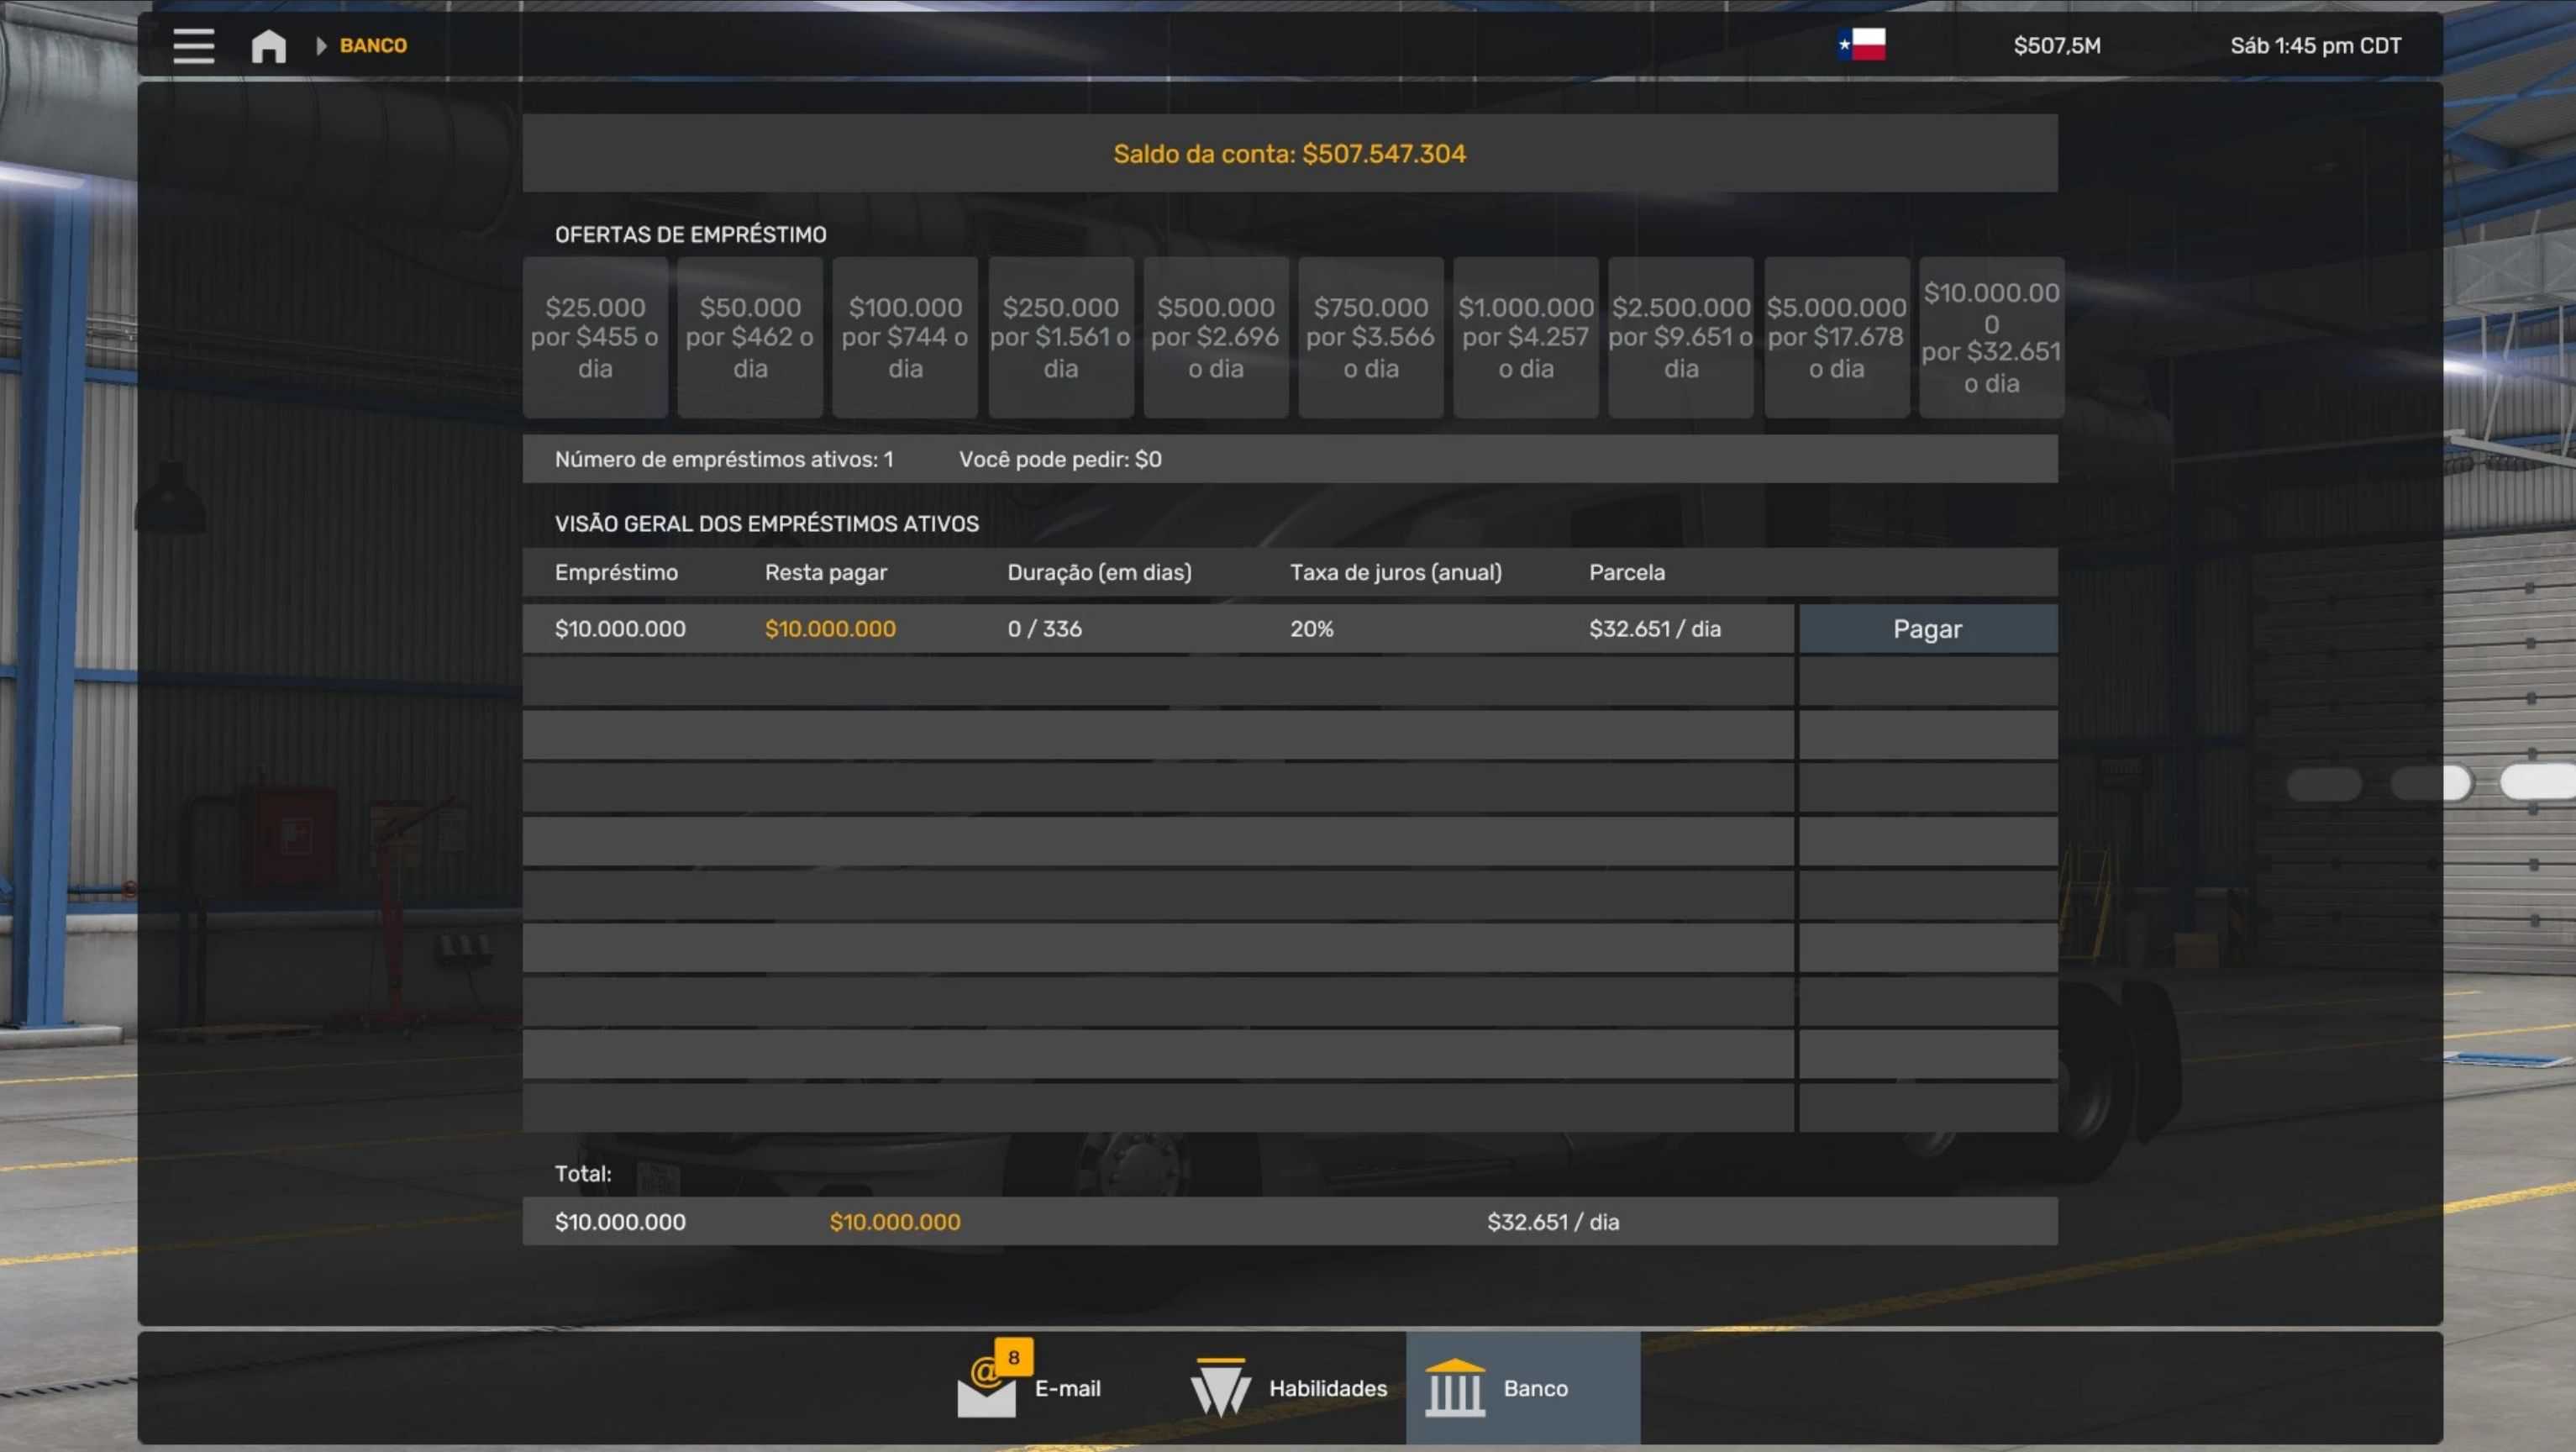Pick the $10.000.000 loan offer
Viewport: 2576px width, 1452px height.
1991,337
